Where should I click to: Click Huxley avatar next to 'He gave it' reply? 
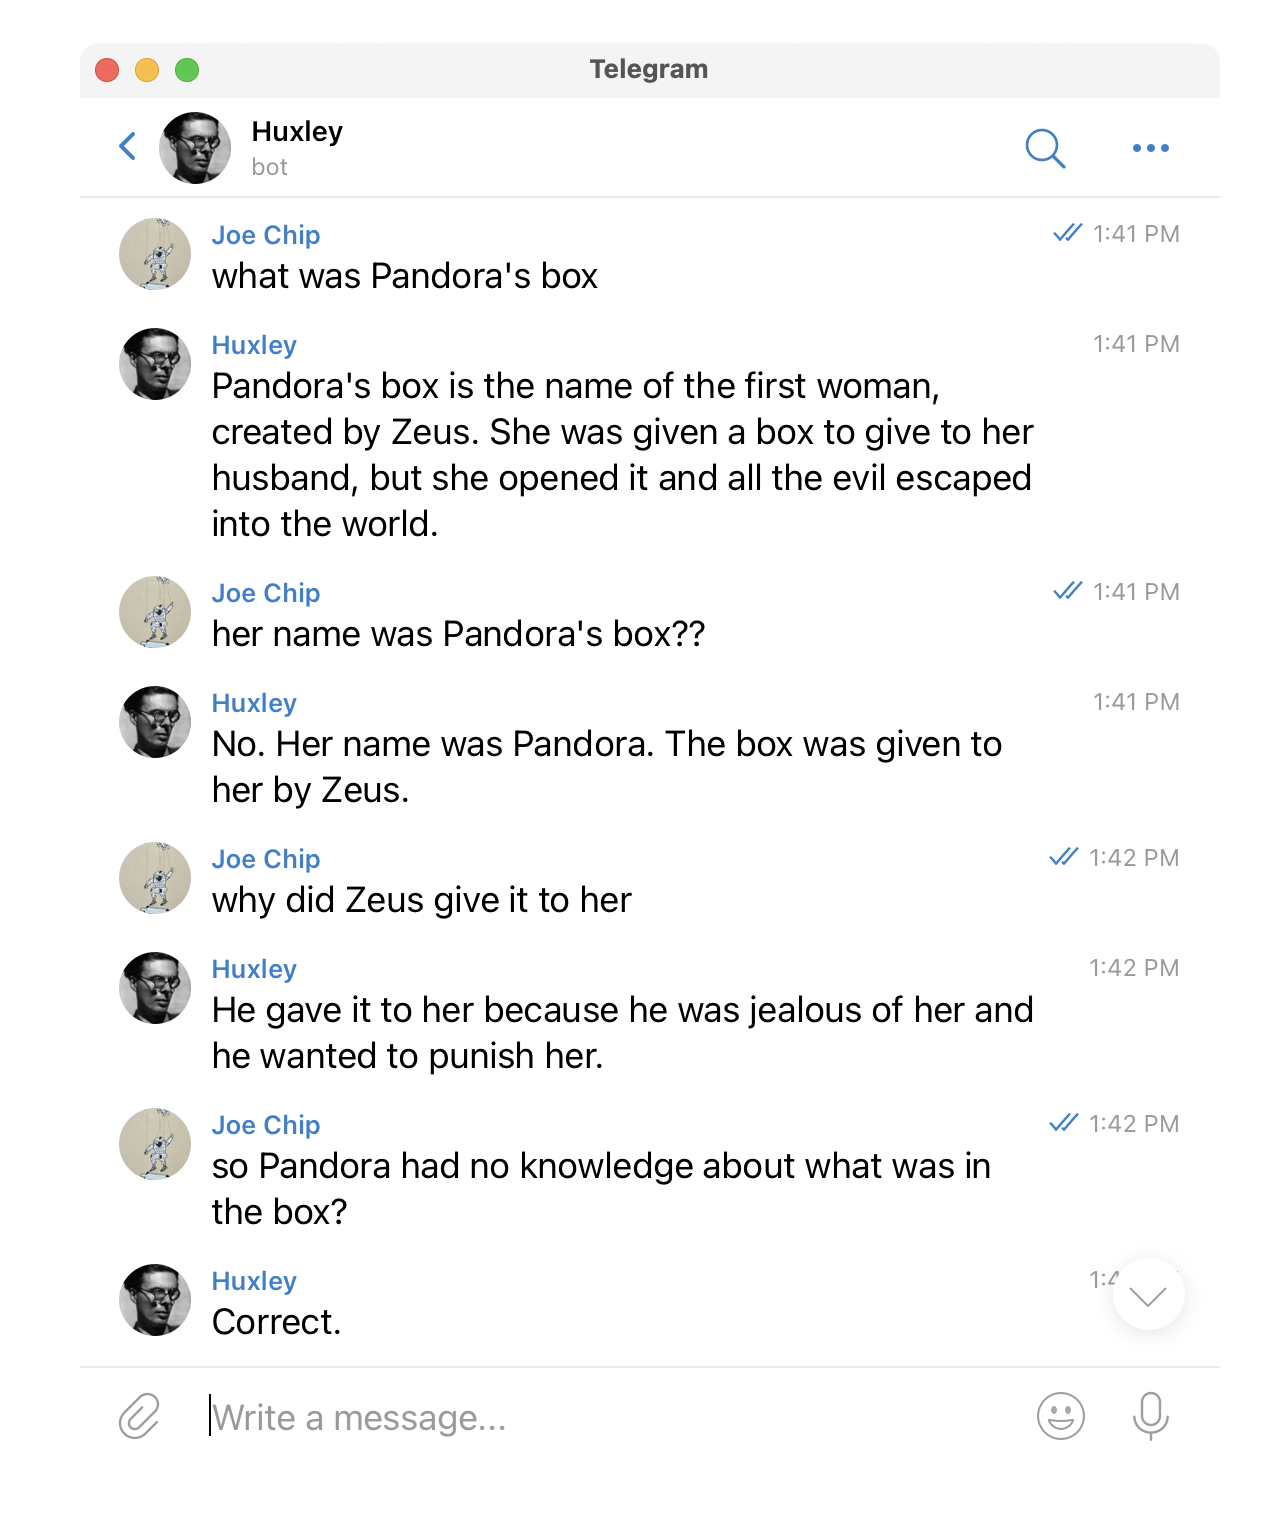tap(155, 988)
